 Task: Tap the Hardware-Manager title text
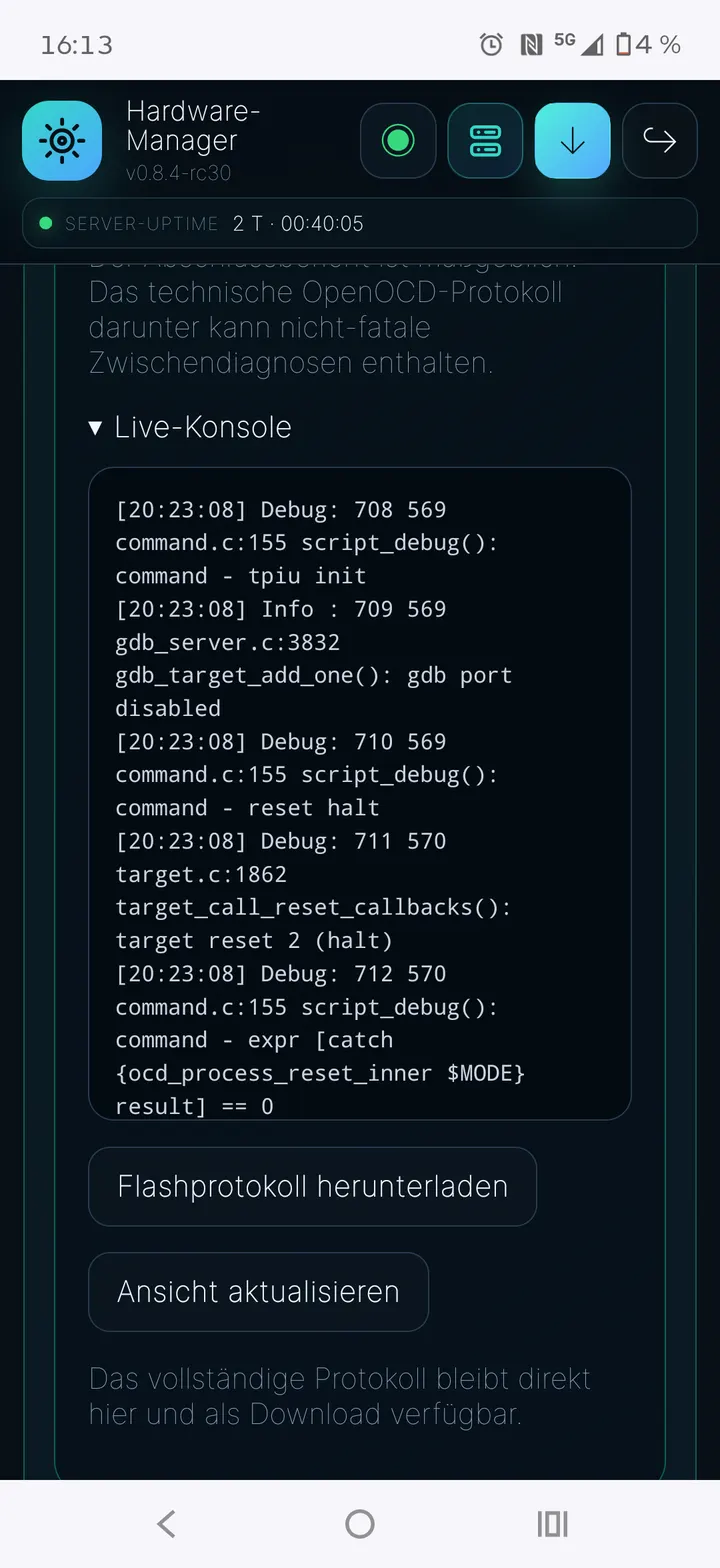(193, 126)
